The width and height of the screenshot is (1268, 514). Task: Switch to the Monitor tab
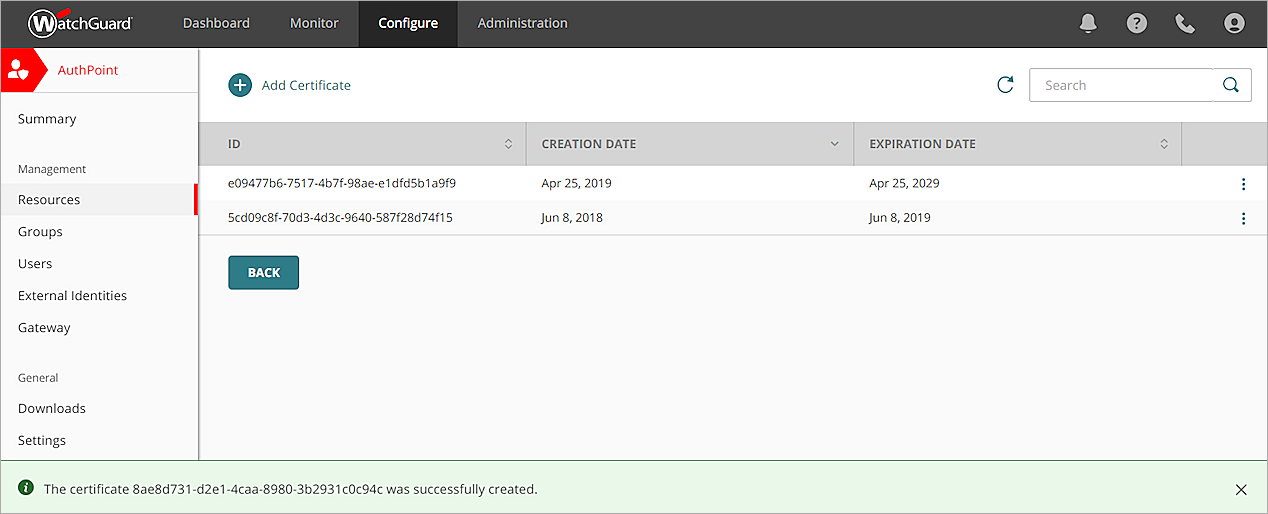(314, 23)
